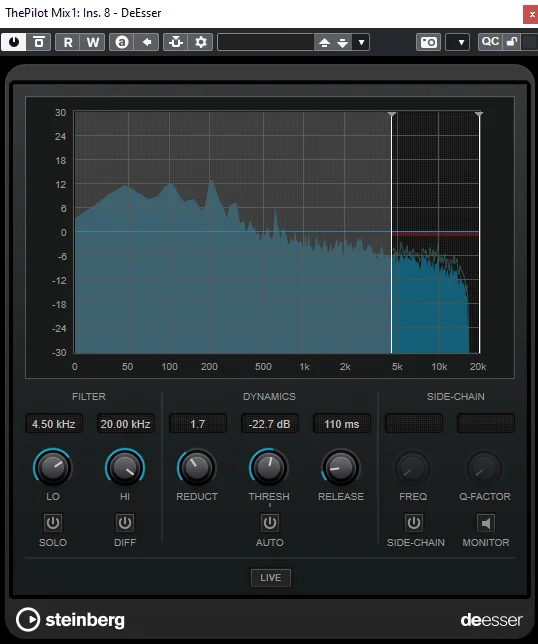Click the DYNAMICS section label

click(269, 396)
